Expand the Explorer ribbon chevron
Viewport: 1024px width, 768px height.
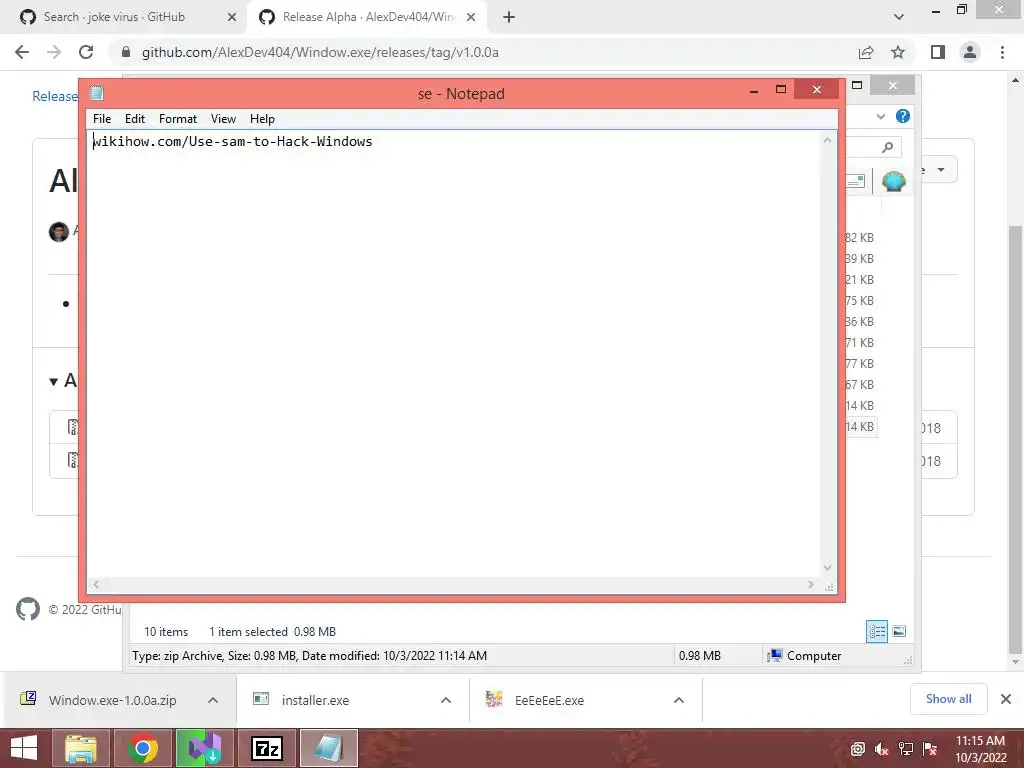880,116
